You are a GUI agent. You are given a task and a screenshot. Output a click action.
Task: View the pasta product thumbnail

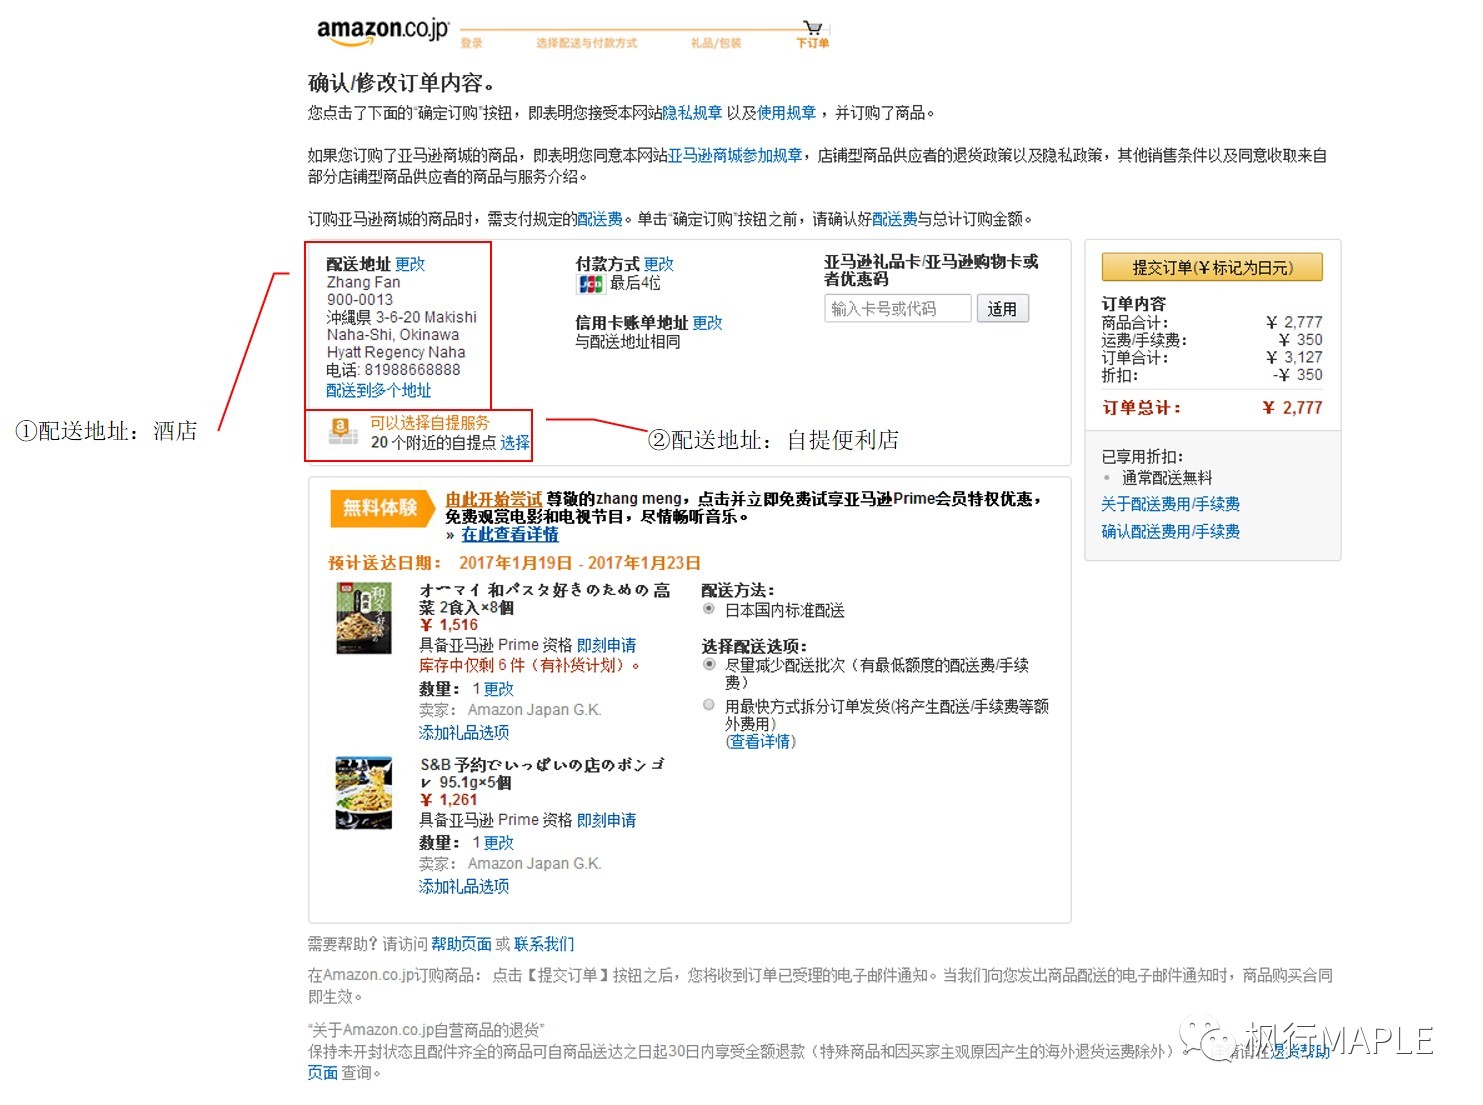(364, 617)
